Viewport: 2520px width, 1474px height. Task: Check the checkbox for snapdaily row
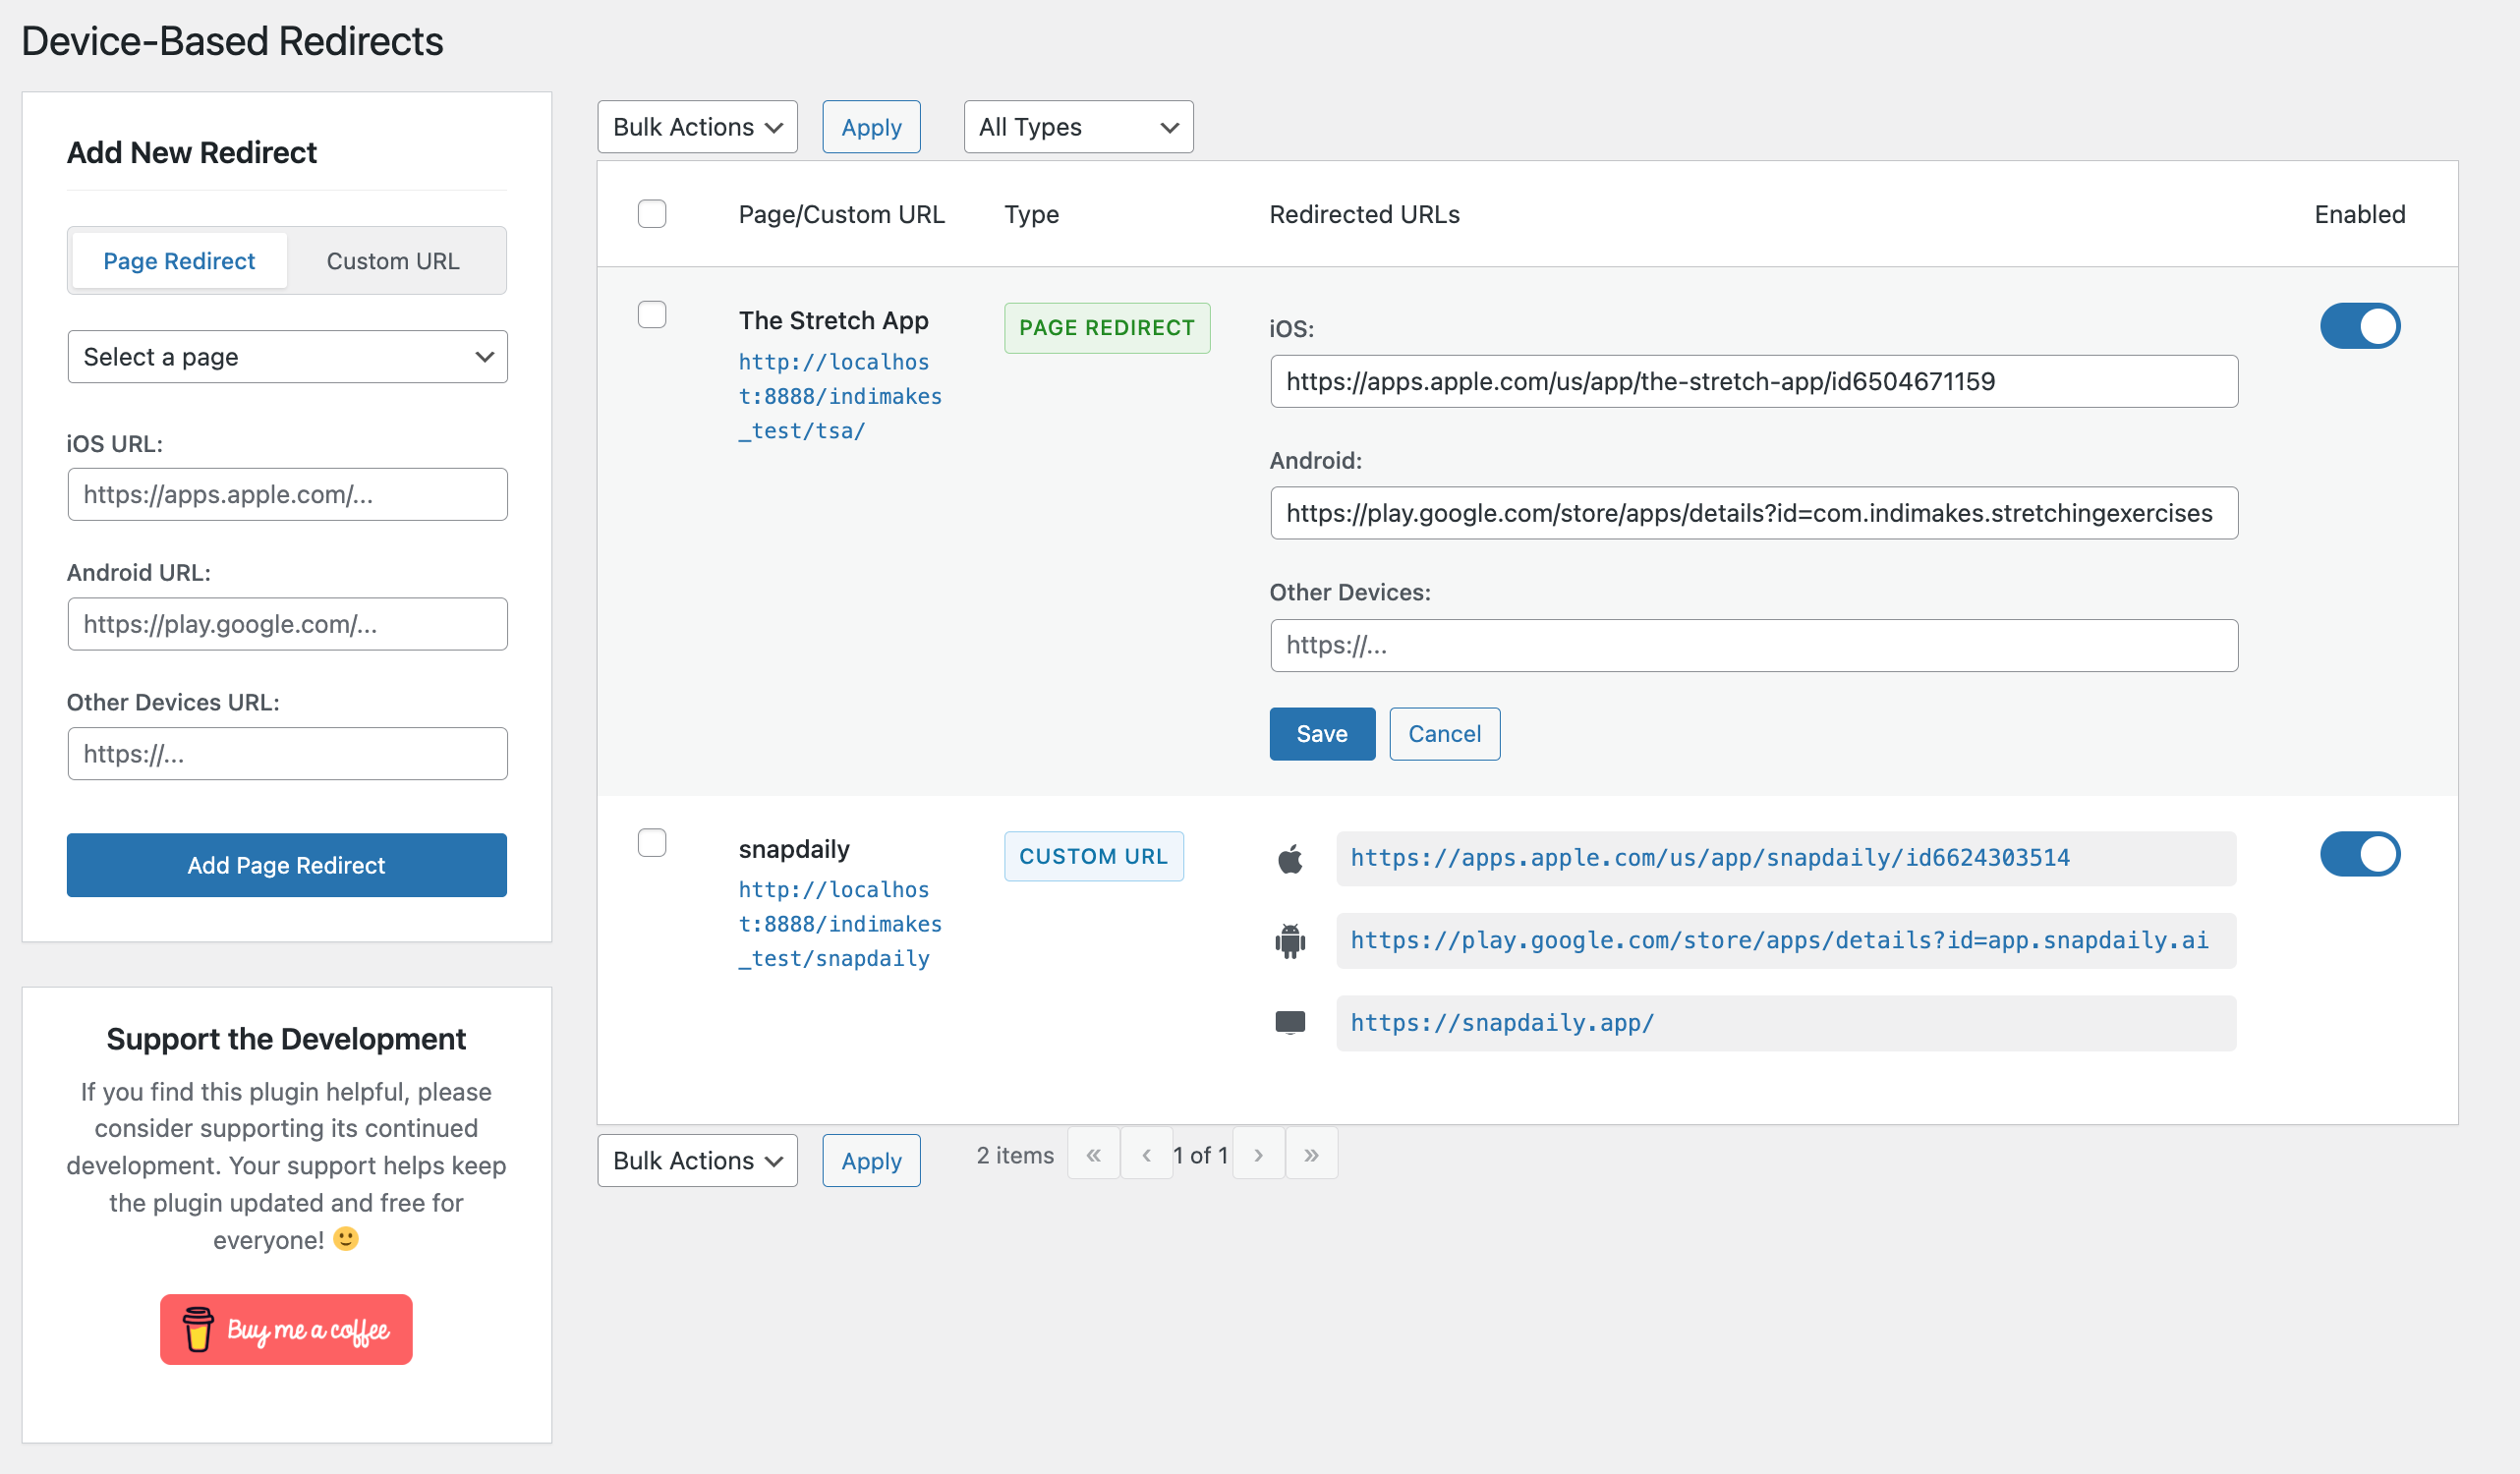(652, 843)
